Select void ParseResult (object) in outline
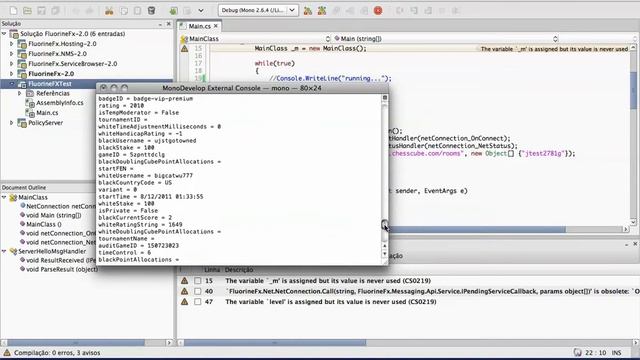 [62, 269]
